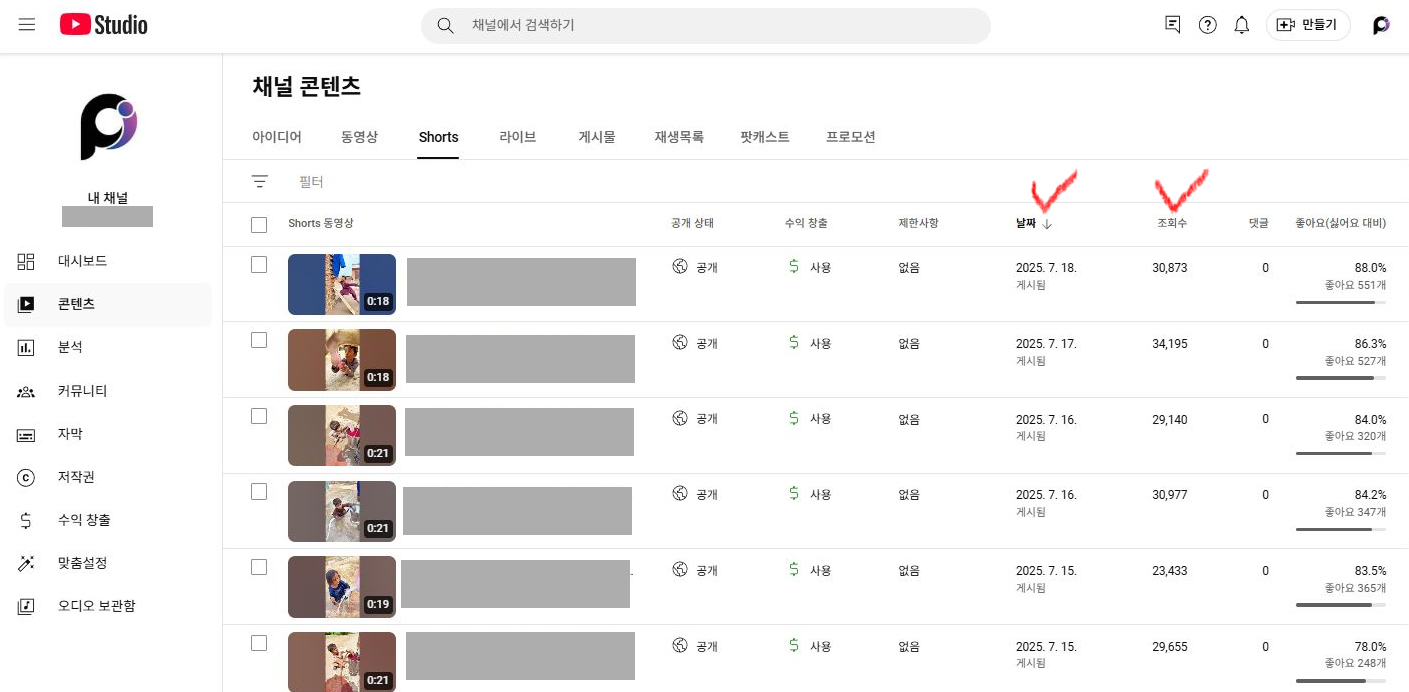Sort the list by 조회수 column
The height and width of the screenshot is (692, 1409).
[1172, 224]
